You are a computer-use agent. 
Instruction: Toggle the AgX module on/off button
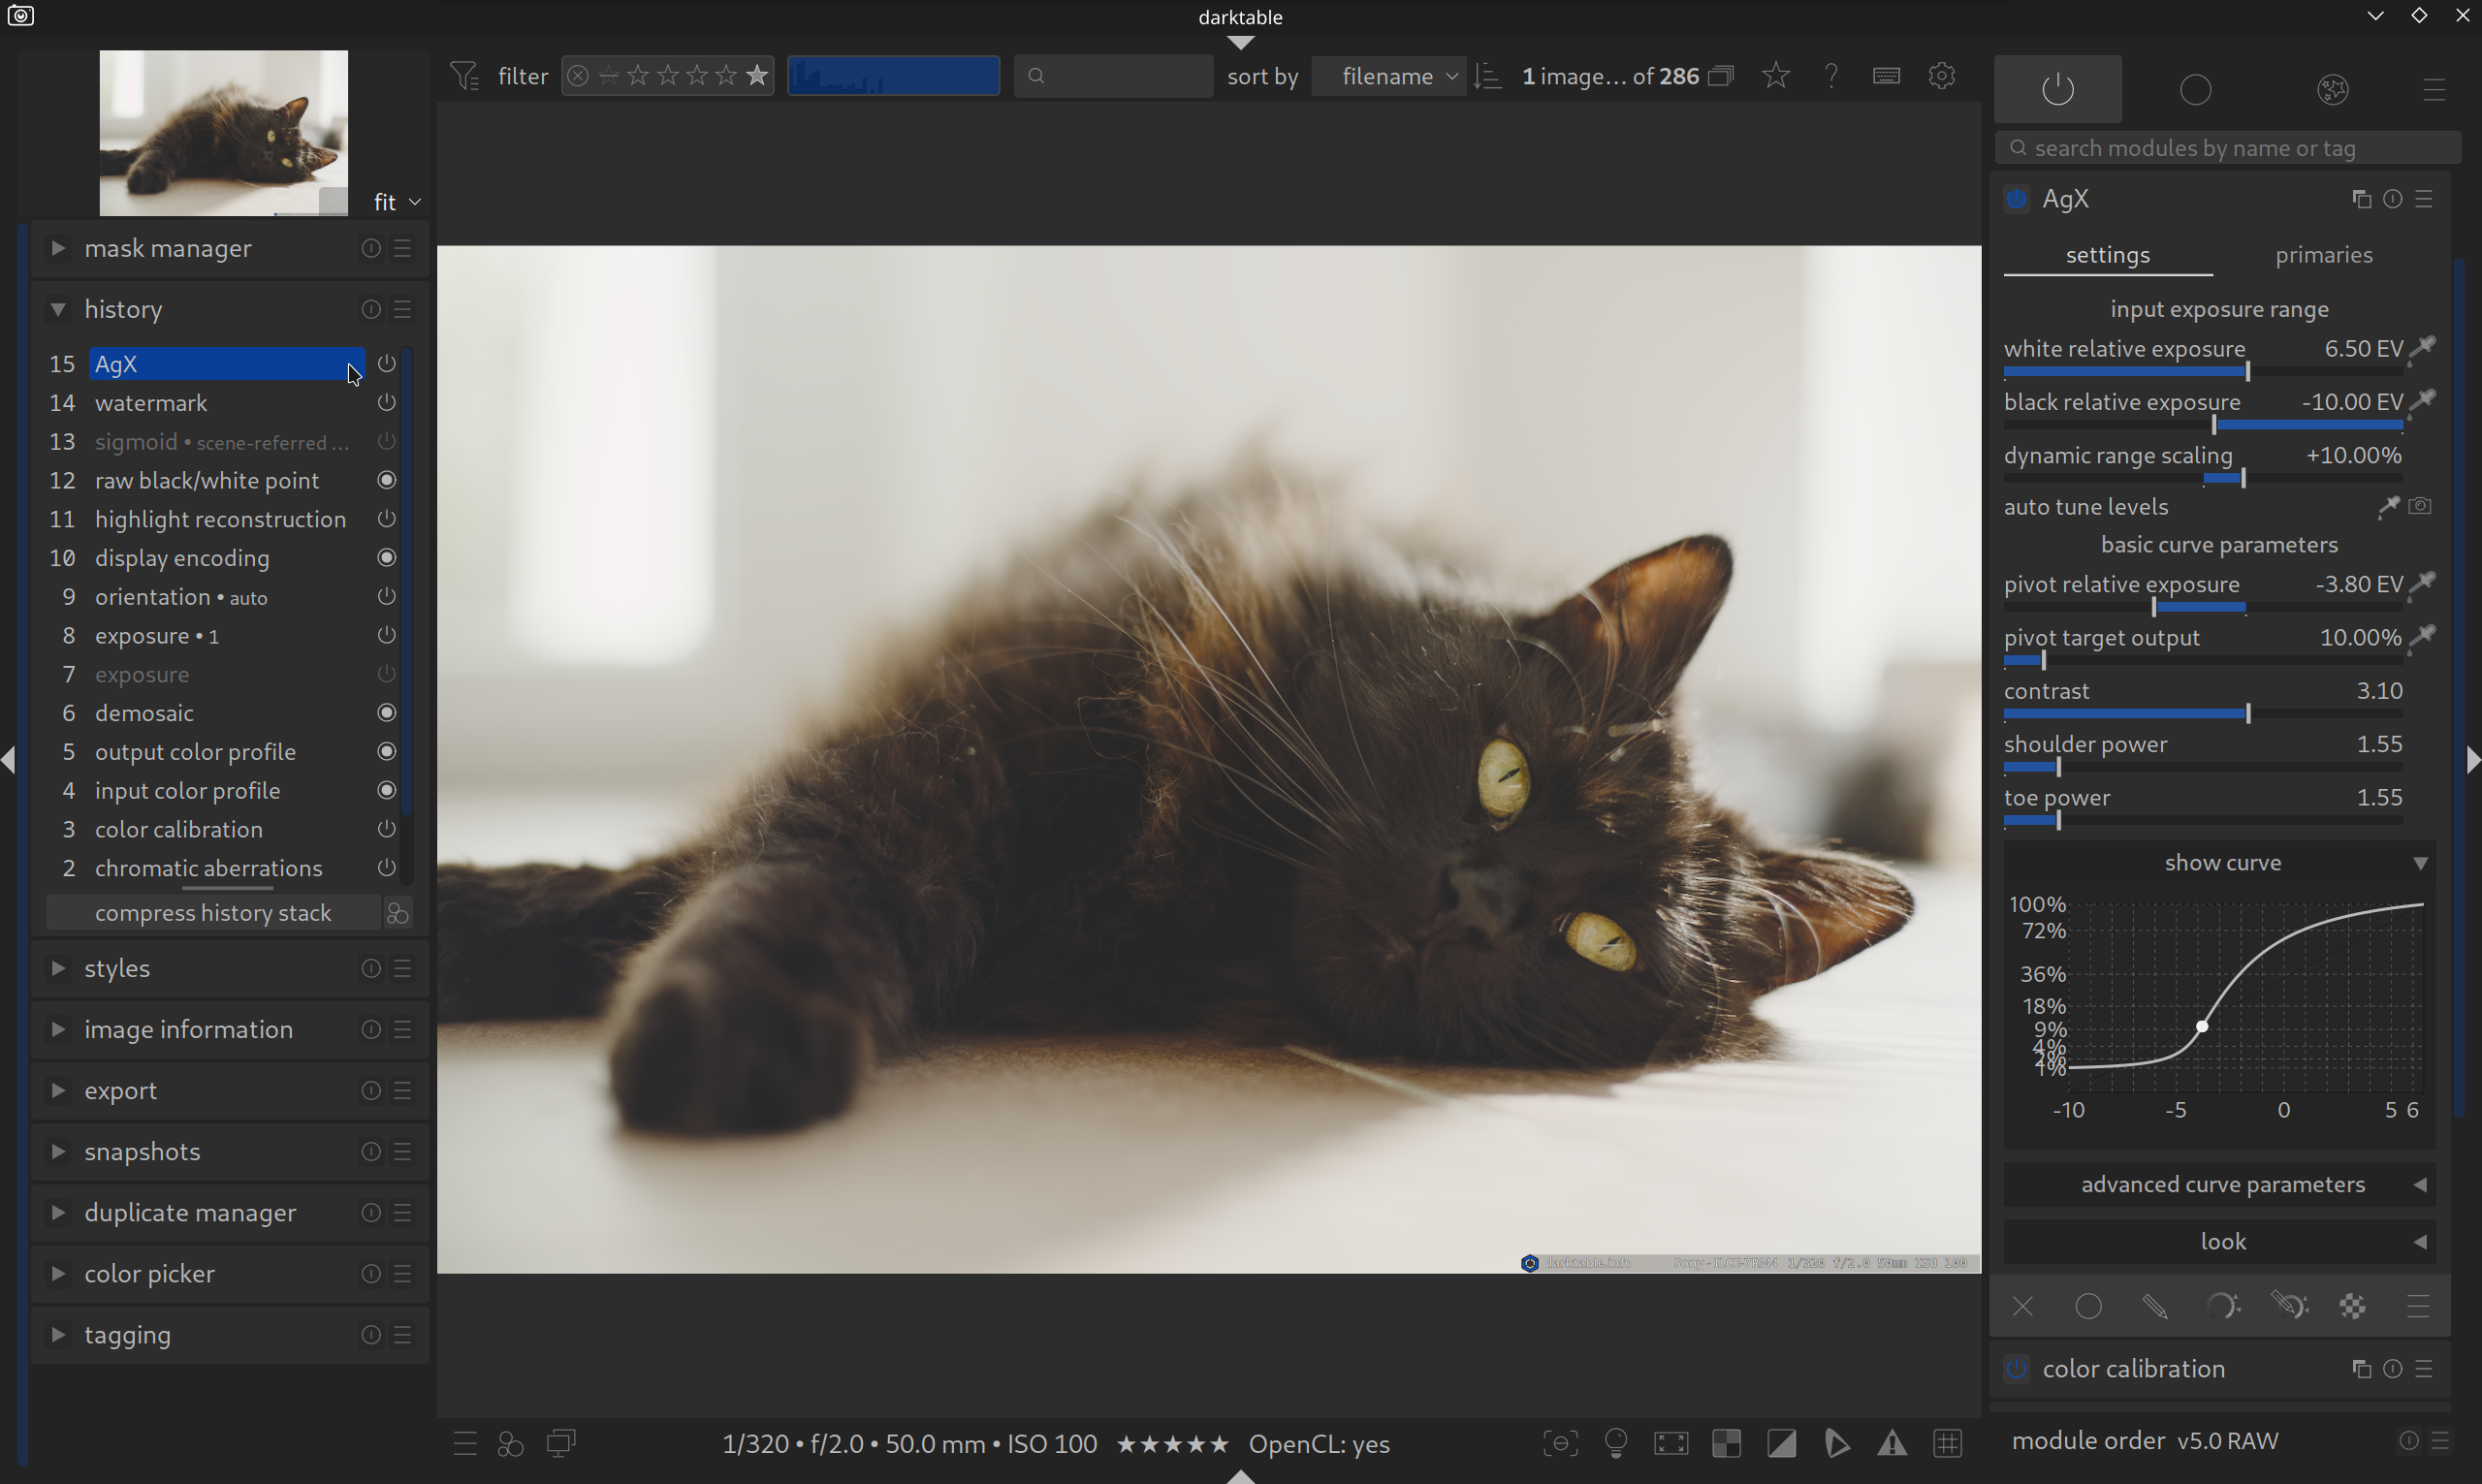pyautogui.click(x=2016, y=199)
